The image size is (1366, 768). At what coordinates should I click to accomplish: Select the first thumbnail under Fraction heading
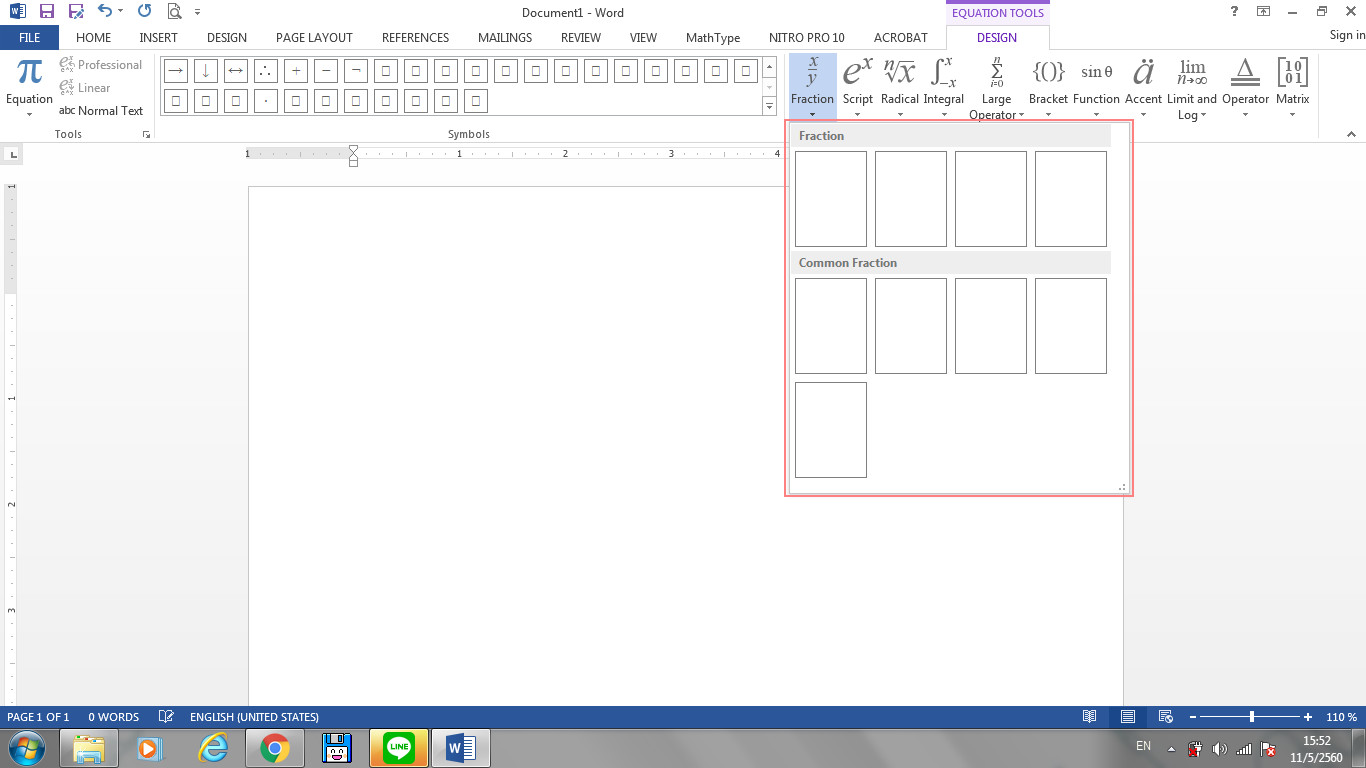pos(831,199)
